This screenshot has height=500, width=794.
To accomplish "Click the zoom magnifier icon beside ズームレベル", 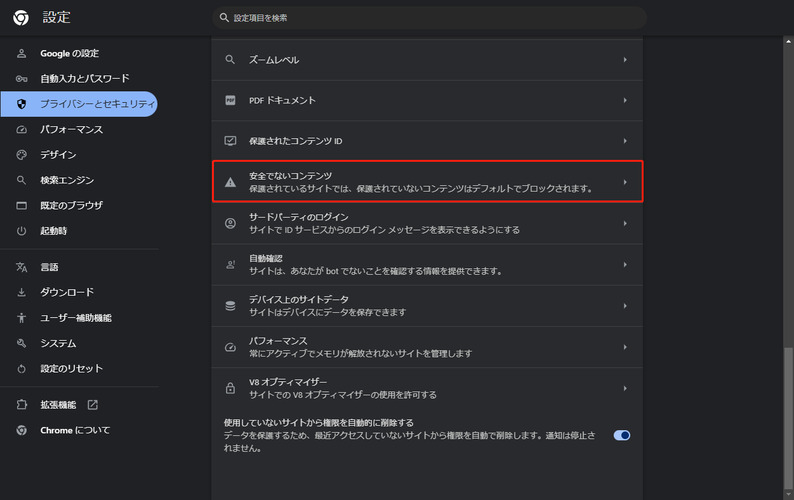I will click(230, 60).
